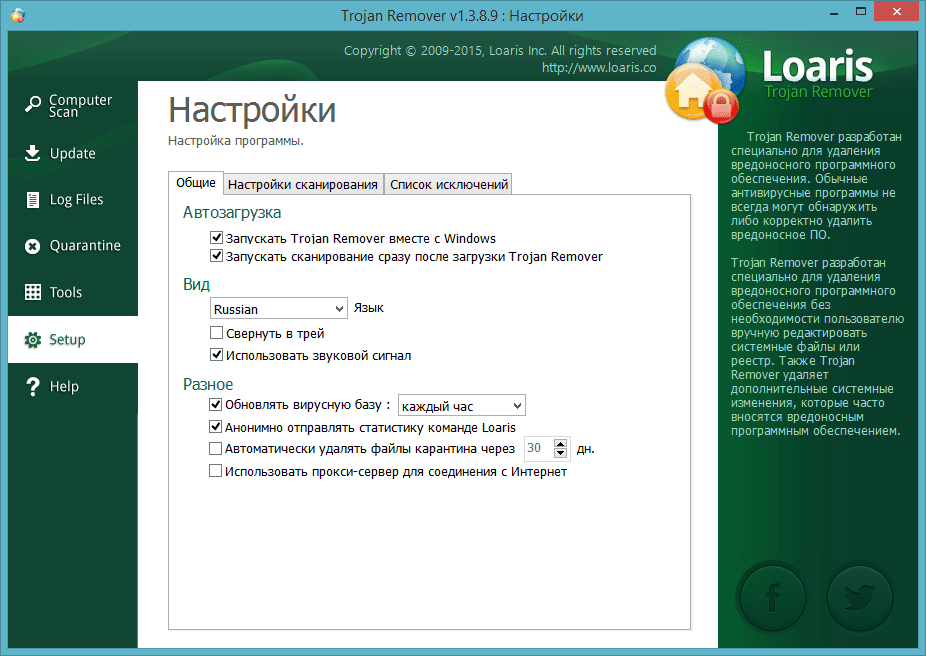
Task: Click the Help question mark icon
Action: click(x=32, y=386)
